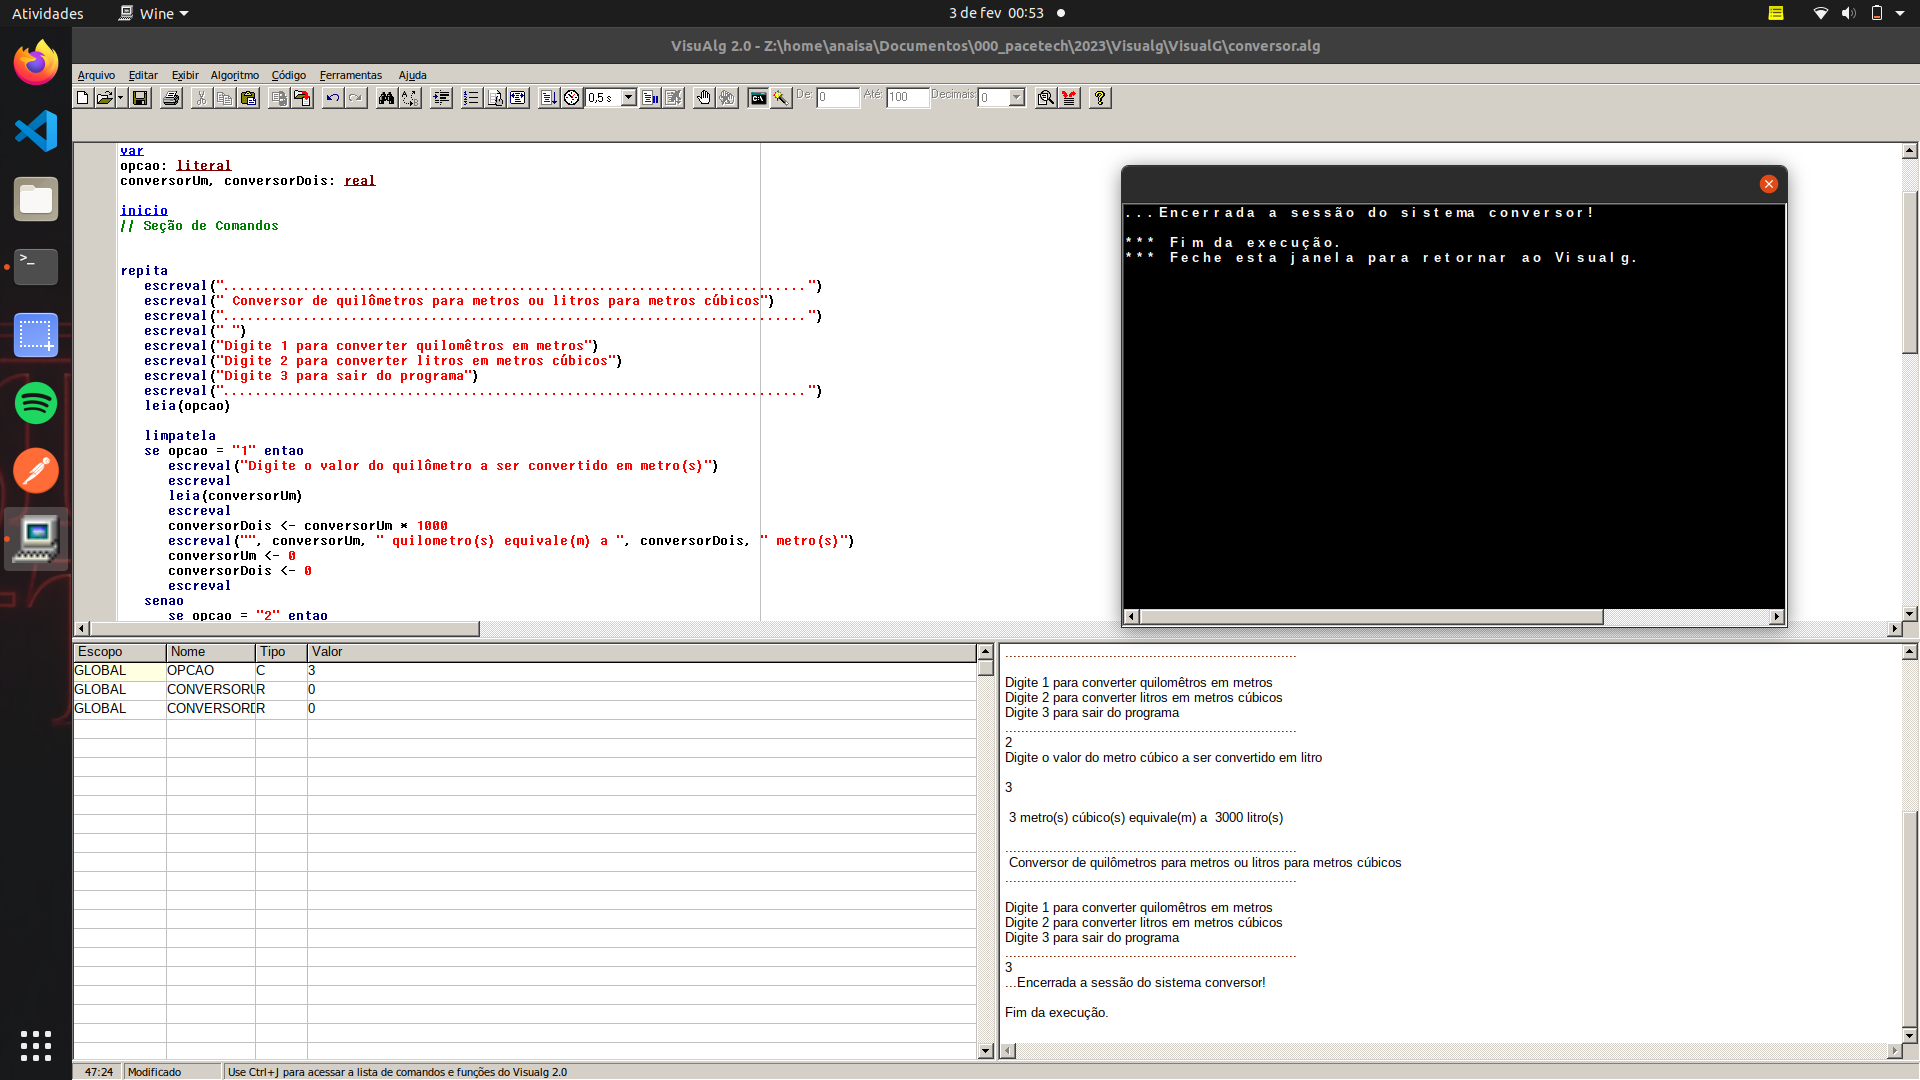Print the conversor.alg source code

(x=171, y=97)
